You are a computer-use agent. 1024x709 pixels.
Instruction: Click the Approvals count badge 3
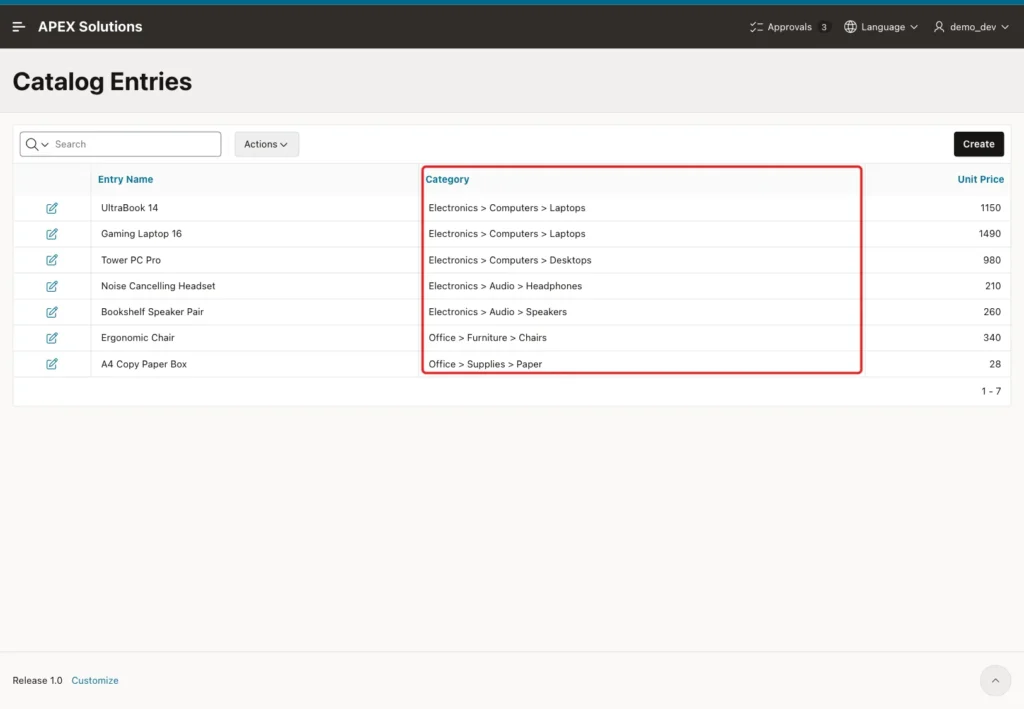pyautogui.click(x=824, y=27)
